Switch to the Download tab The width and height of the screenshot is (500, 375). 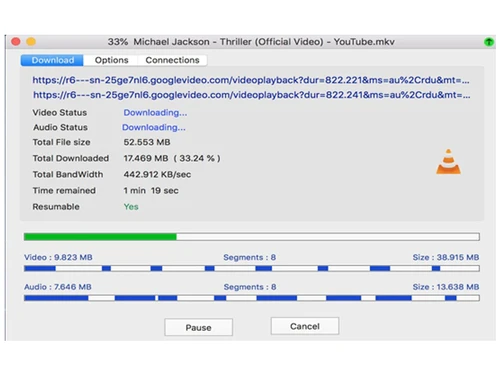[52, 60]
